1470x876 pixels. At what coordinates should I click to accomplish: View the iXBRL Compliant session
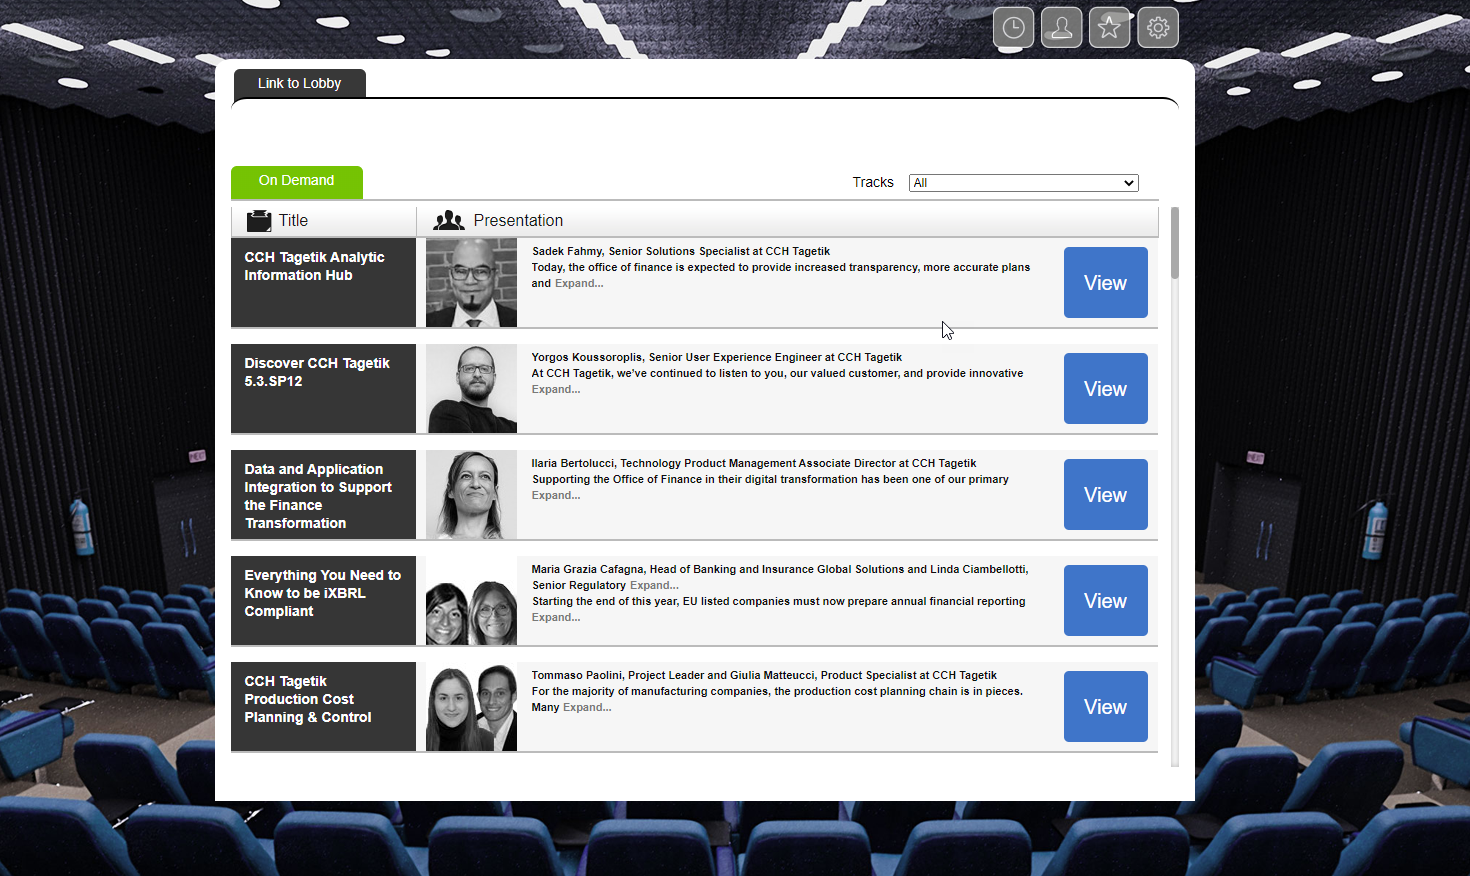(1105, 601)
